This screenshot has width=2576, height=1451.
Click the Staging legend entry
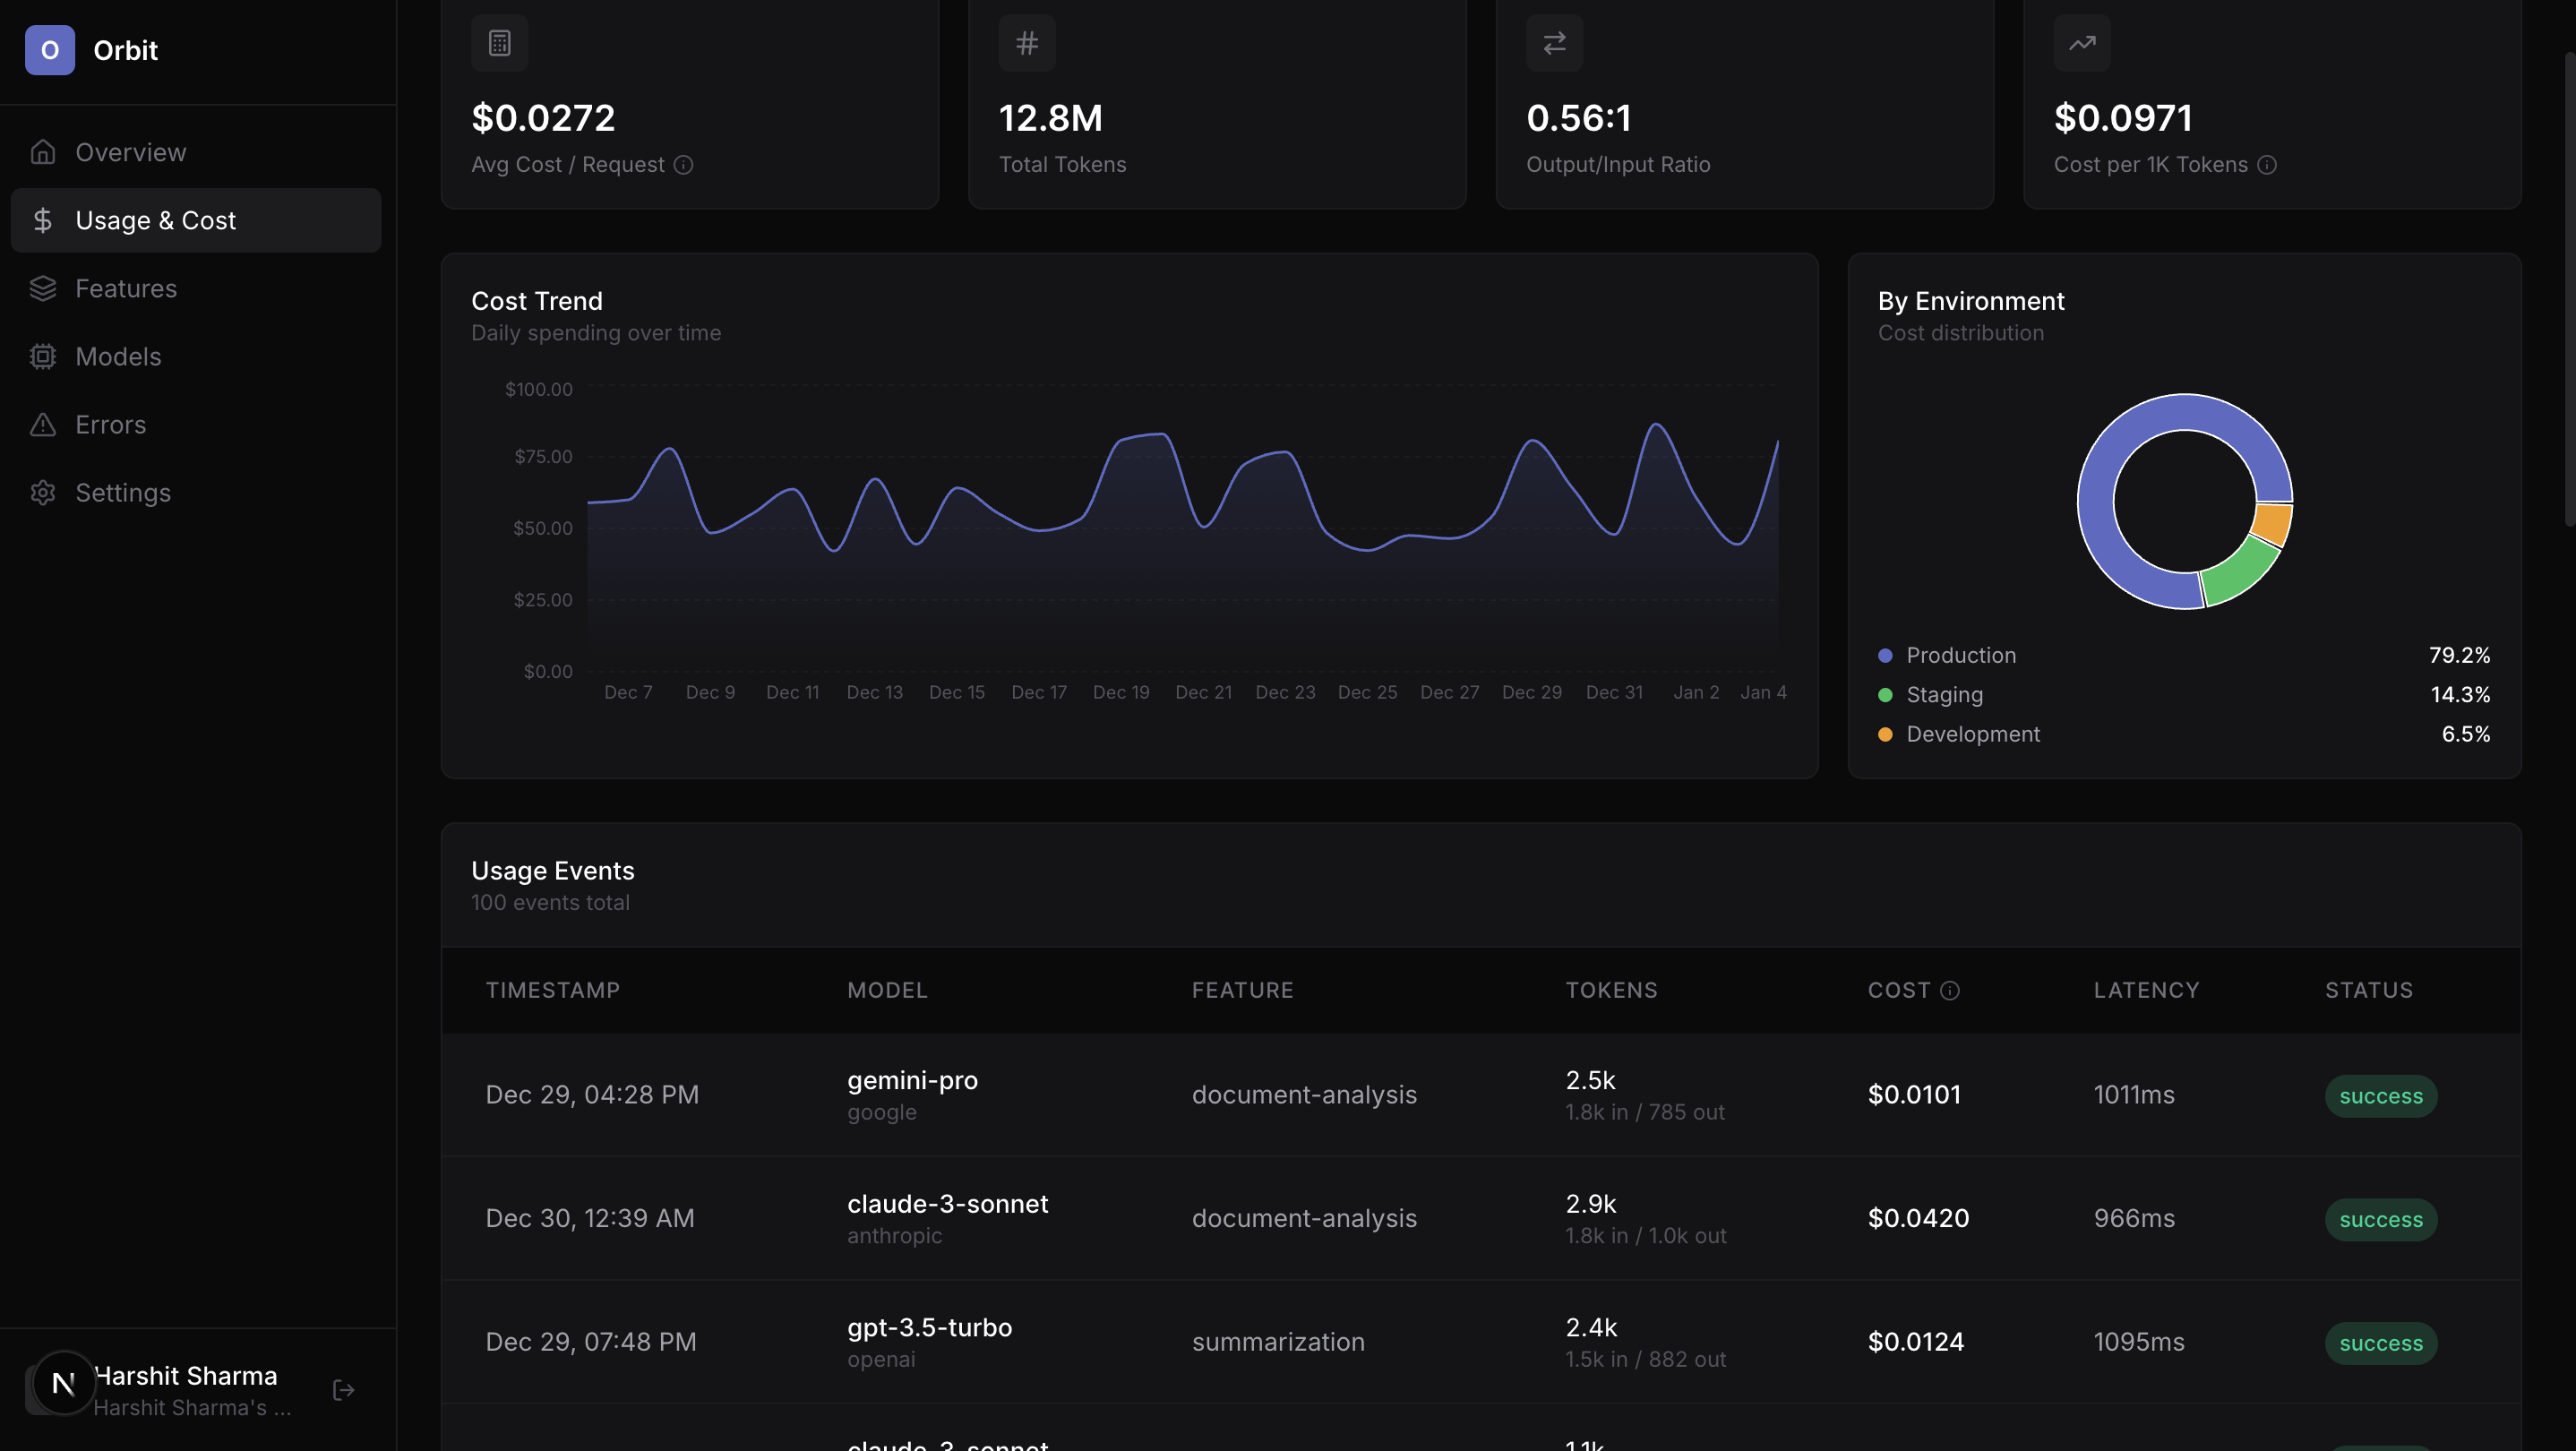(x=1944, y=694)
